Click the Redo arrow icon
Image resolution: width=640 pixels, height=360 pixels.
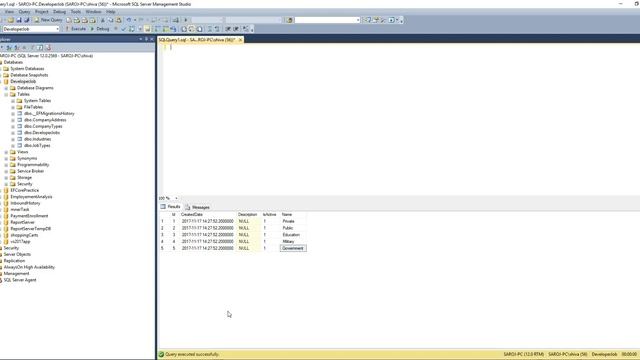pos(141,20)
